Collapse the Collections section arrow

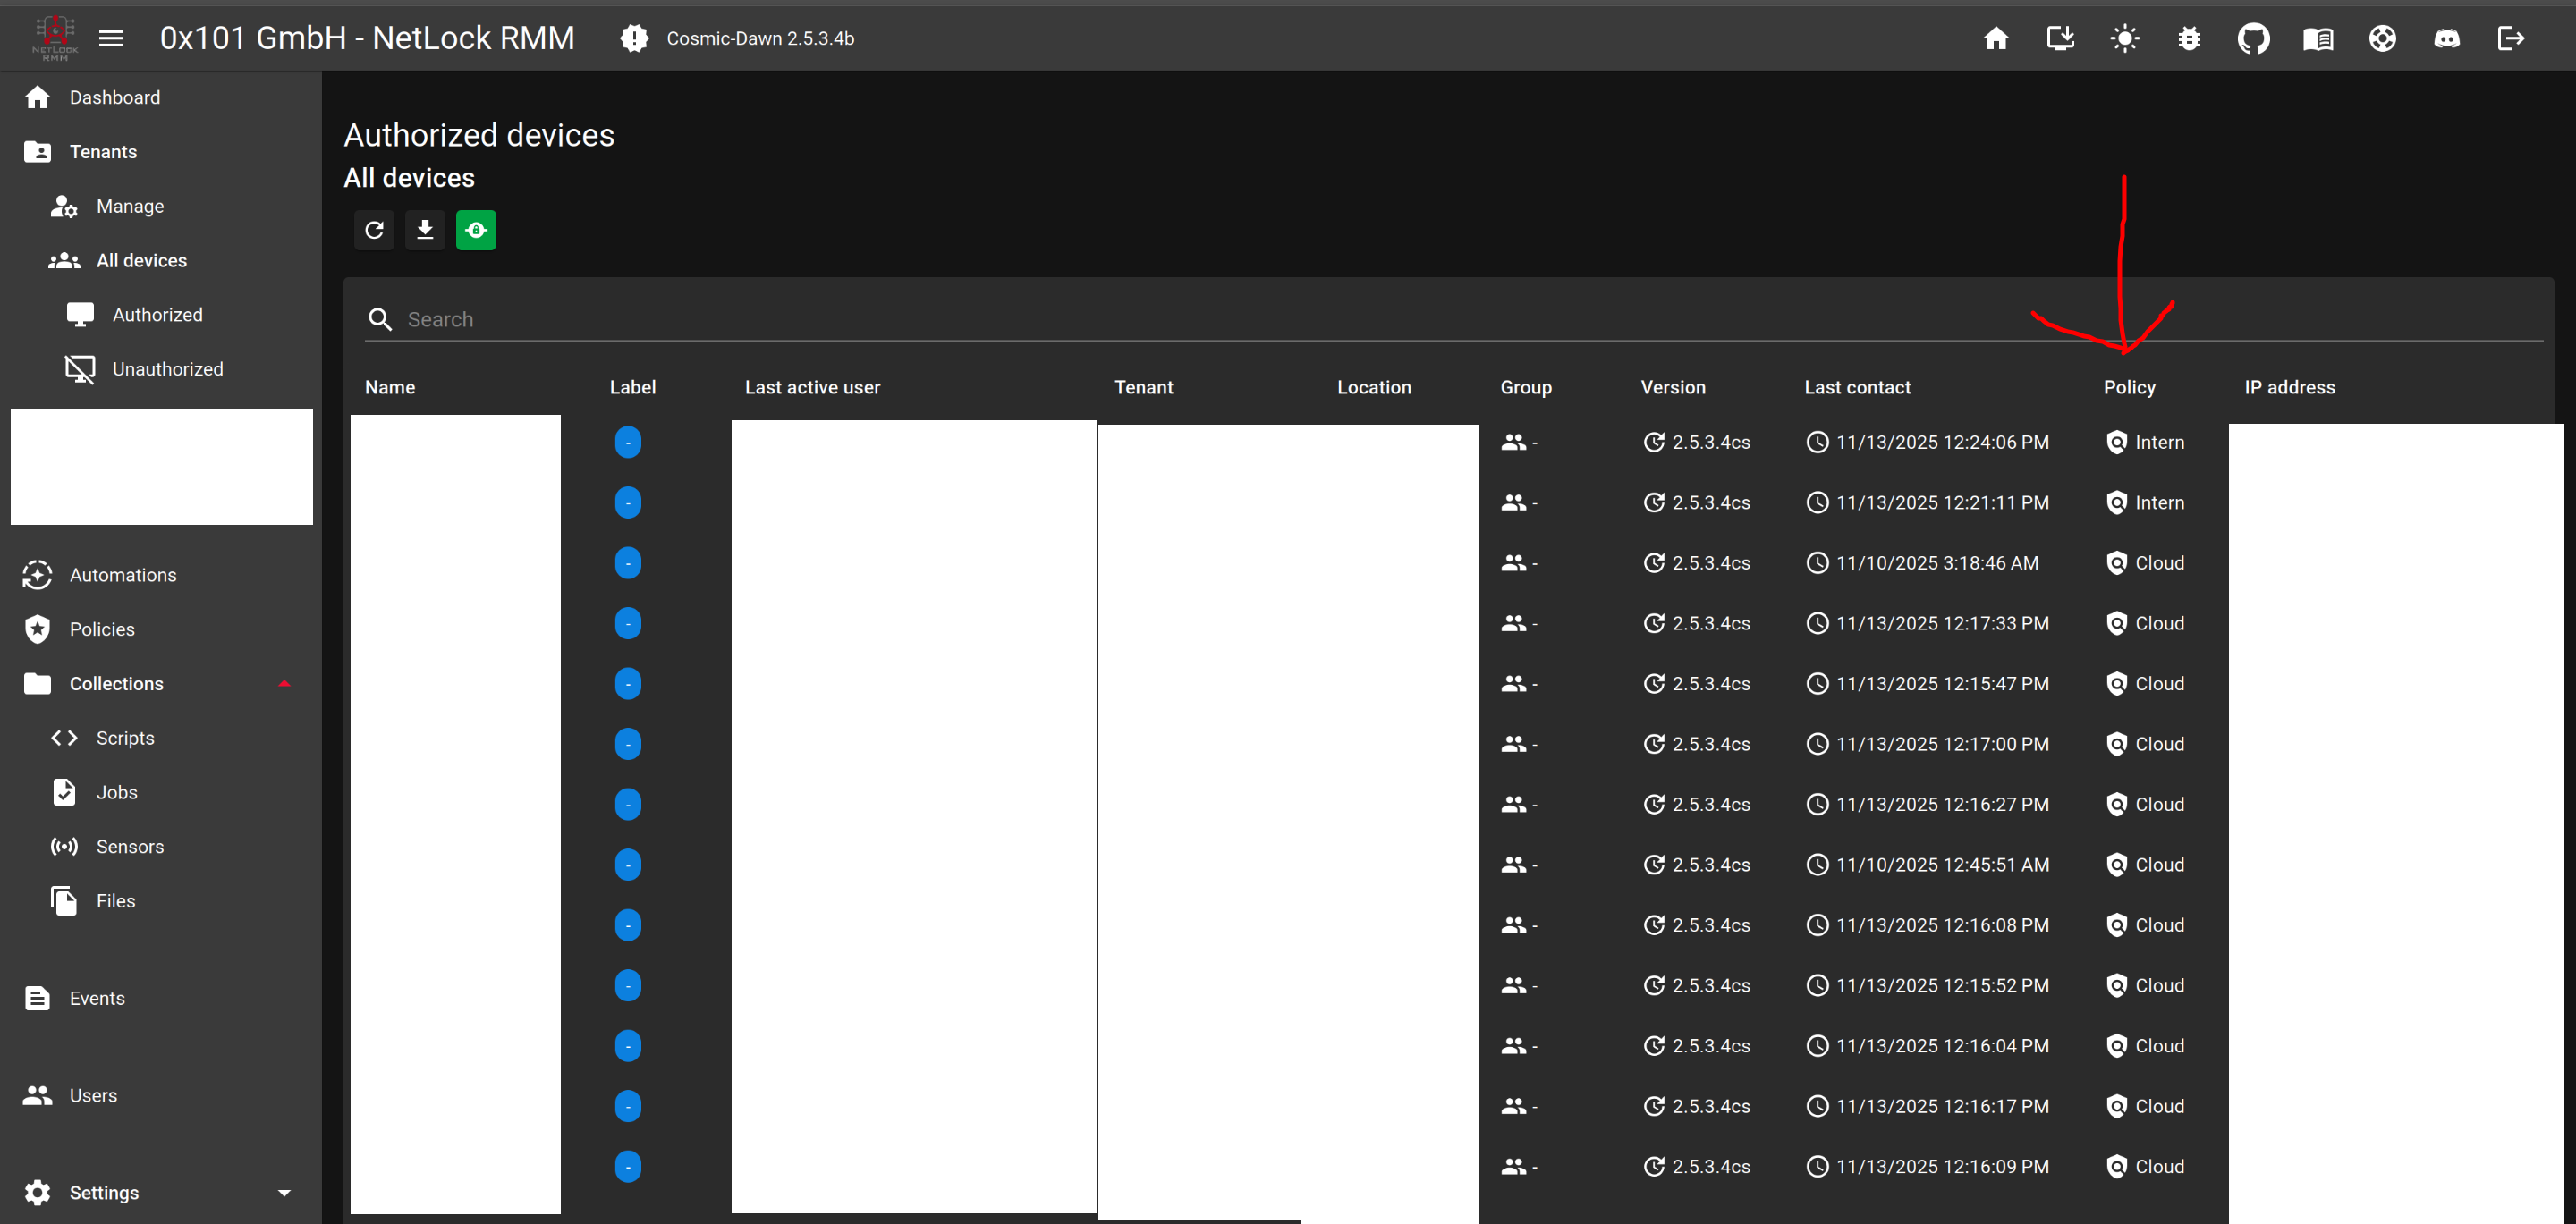pos(284,684)
